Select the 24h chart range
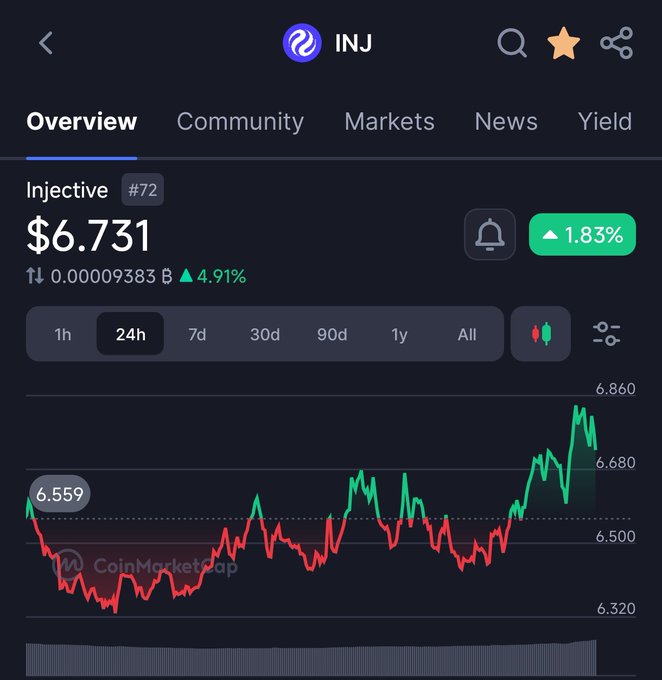The width and height of the screenshot is (662, 680). (x=130, y=334)
